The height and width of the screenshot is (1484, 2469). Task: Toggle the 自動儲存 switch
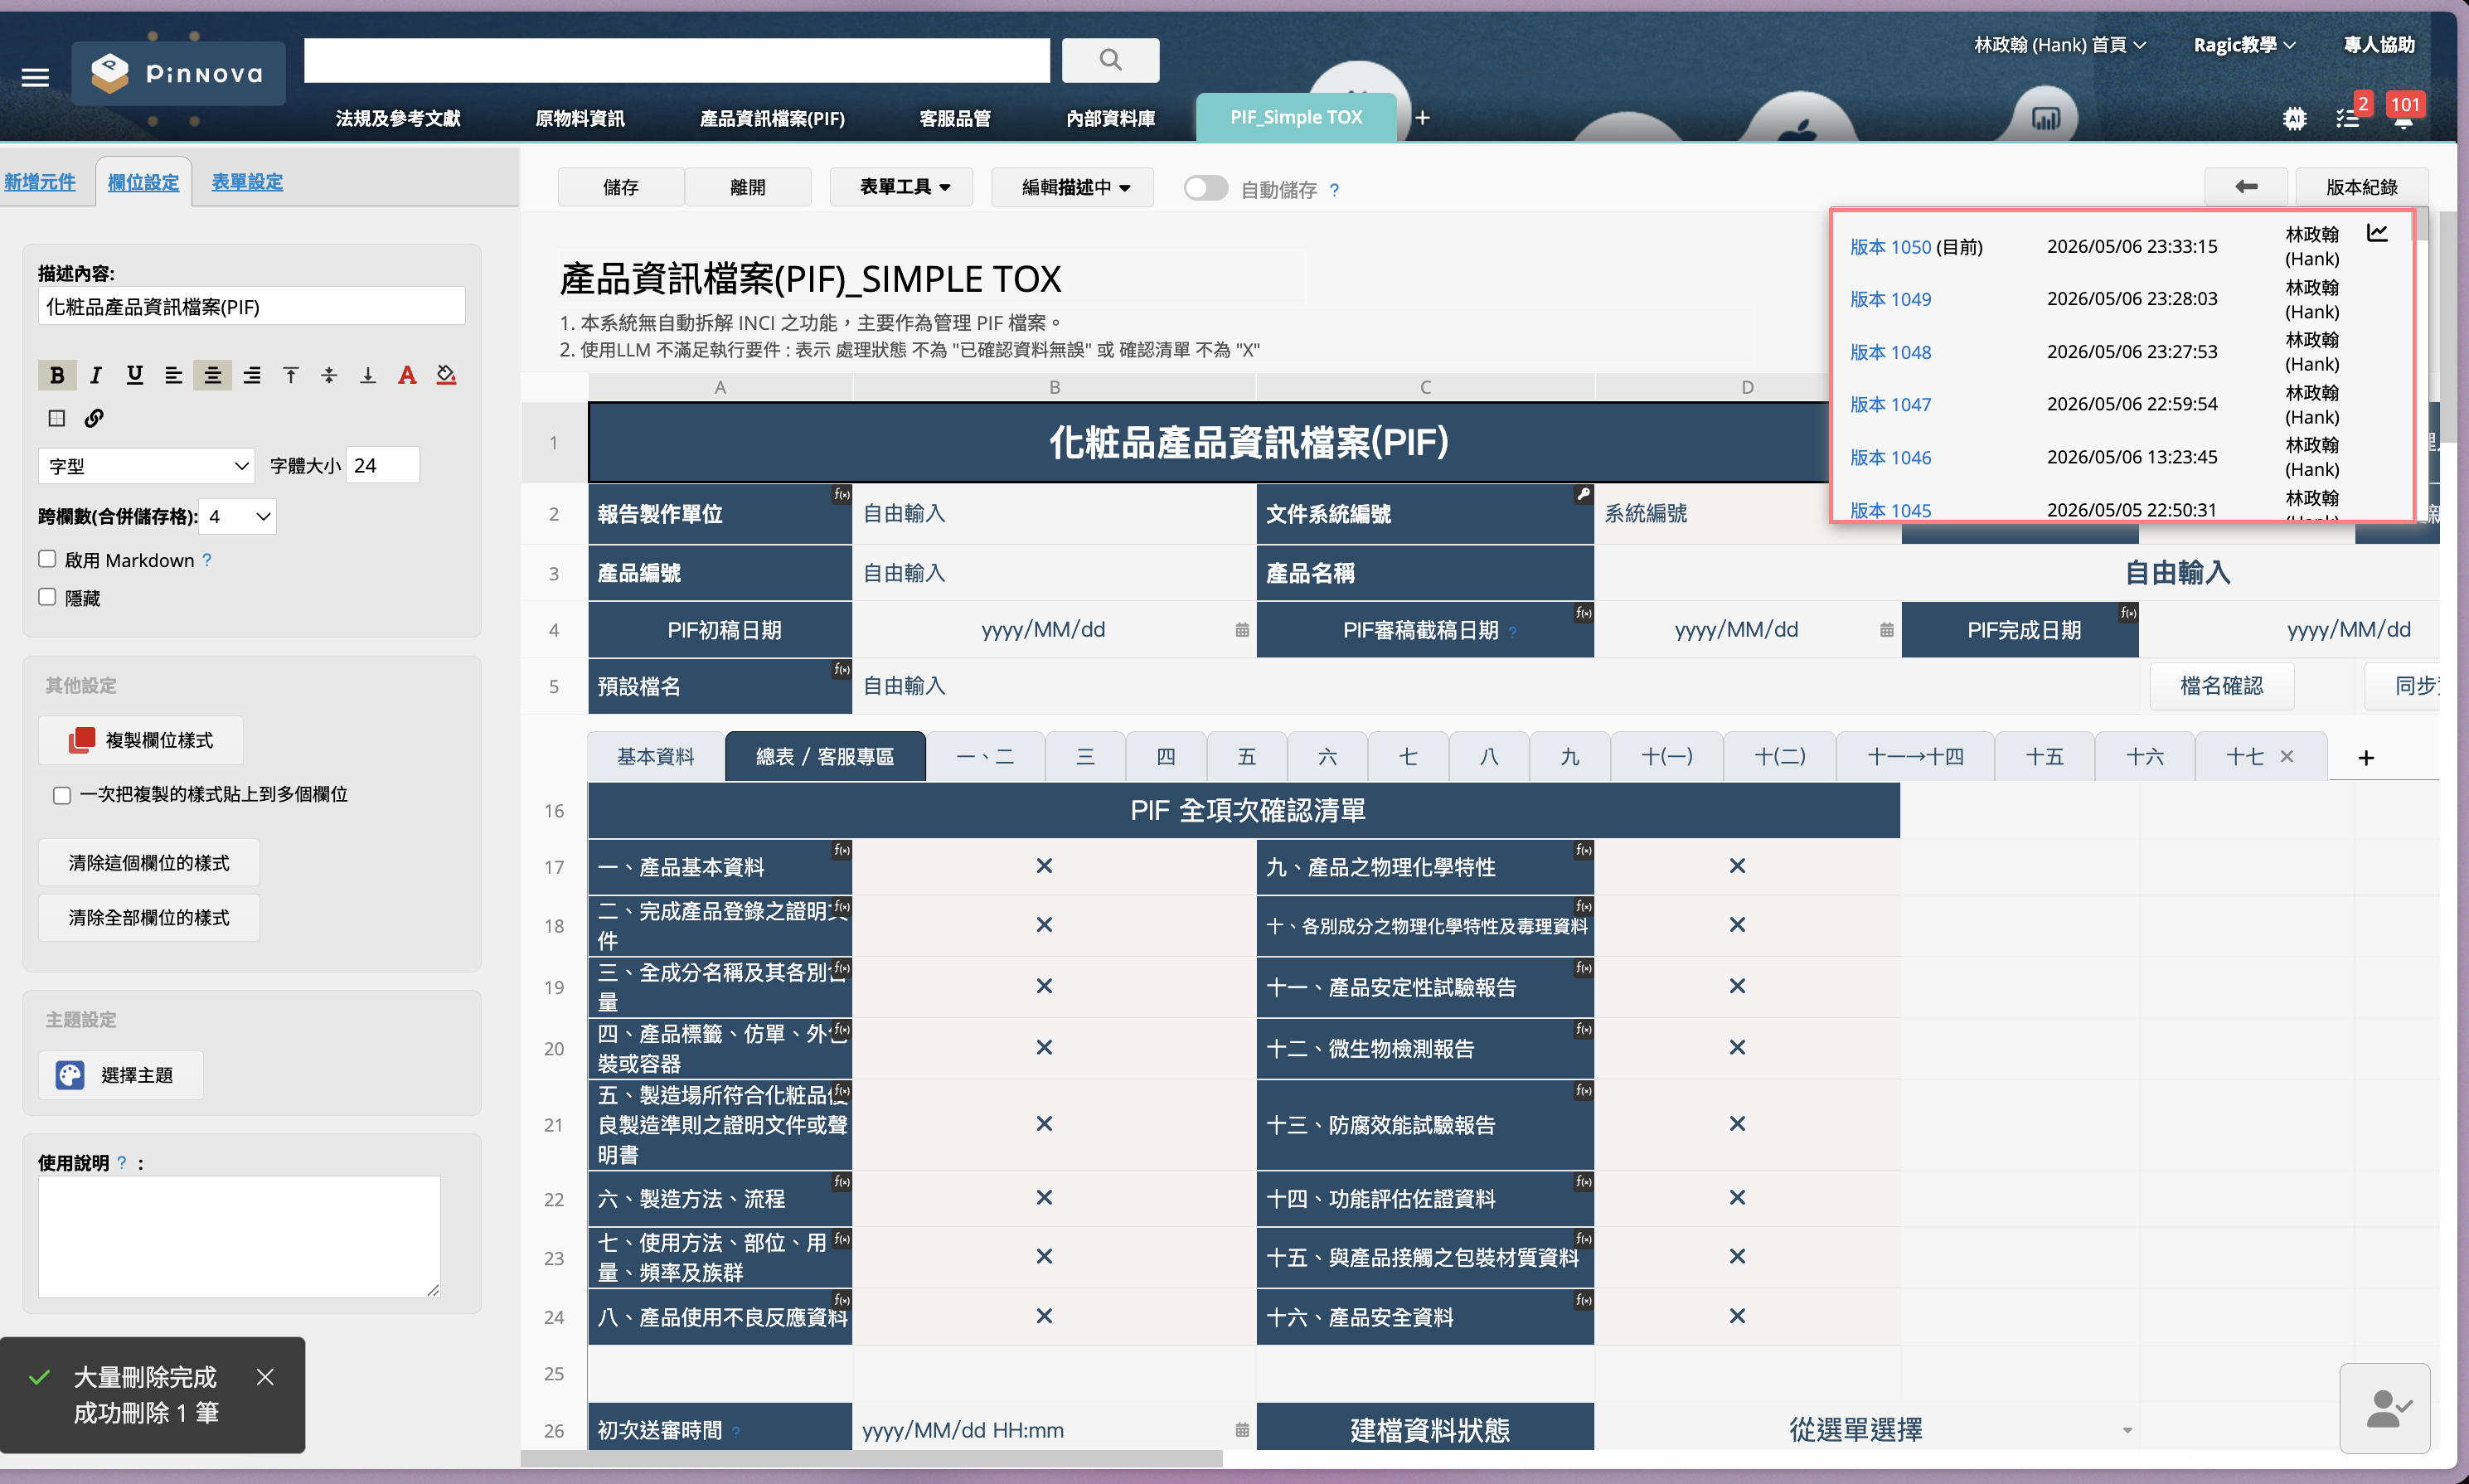pos(1205,188)
